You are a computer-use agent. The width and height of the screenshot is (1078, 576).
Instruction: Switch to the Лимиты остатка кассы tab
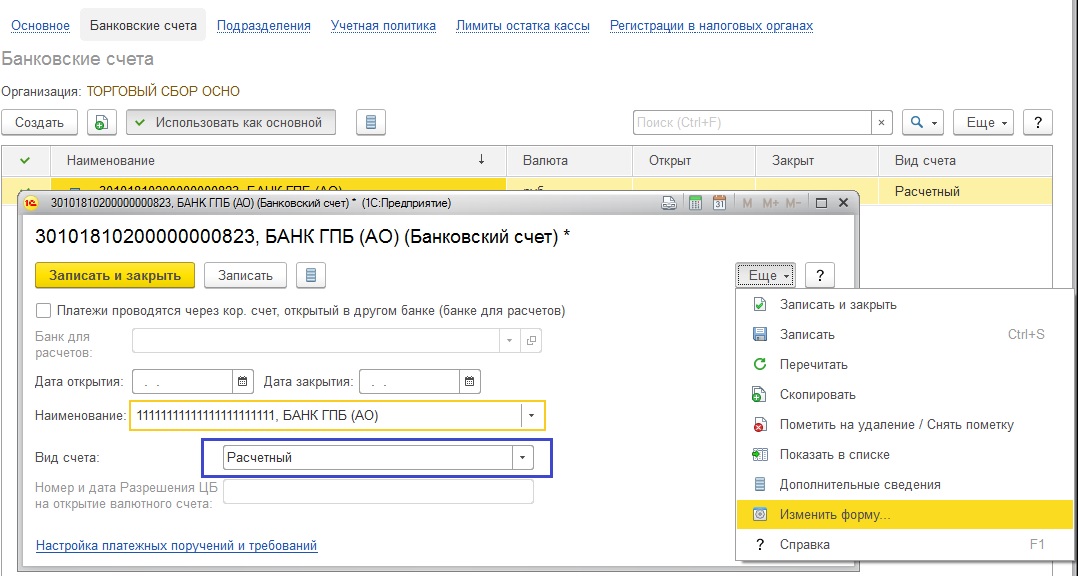pyautogui.click(x=522, y=25)
